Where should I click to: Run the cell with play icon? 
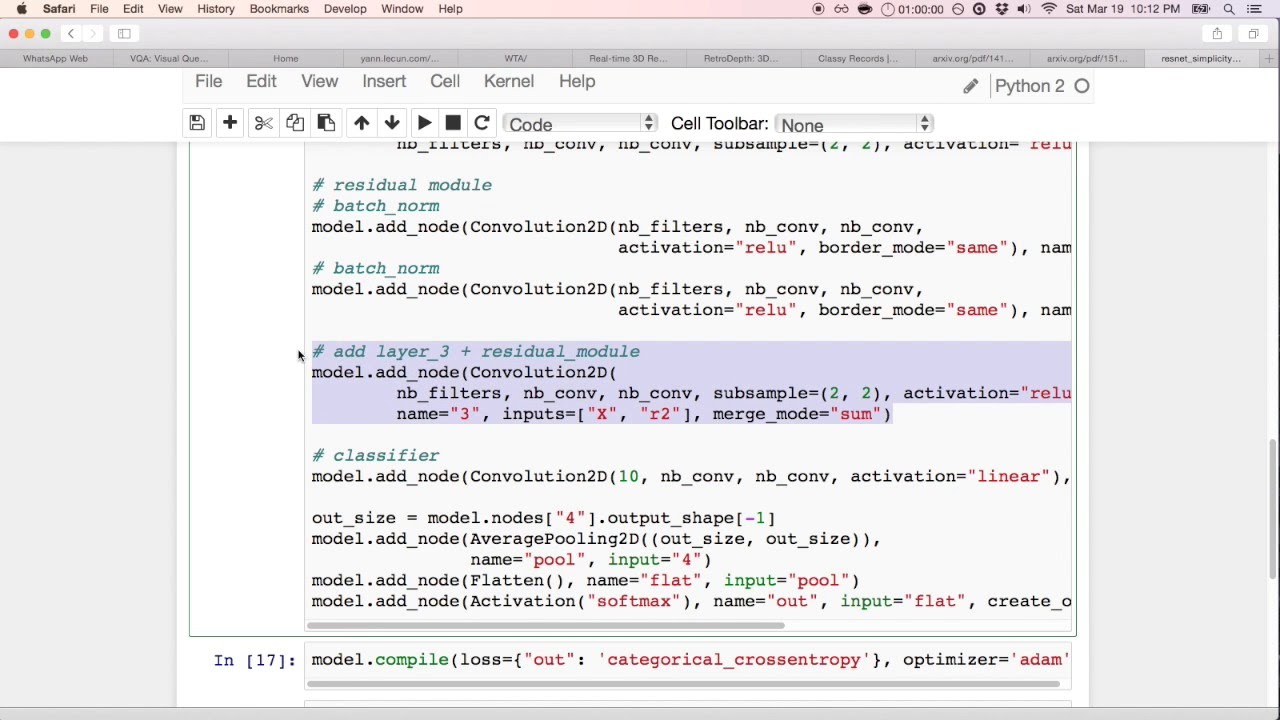tap(424, 123)
